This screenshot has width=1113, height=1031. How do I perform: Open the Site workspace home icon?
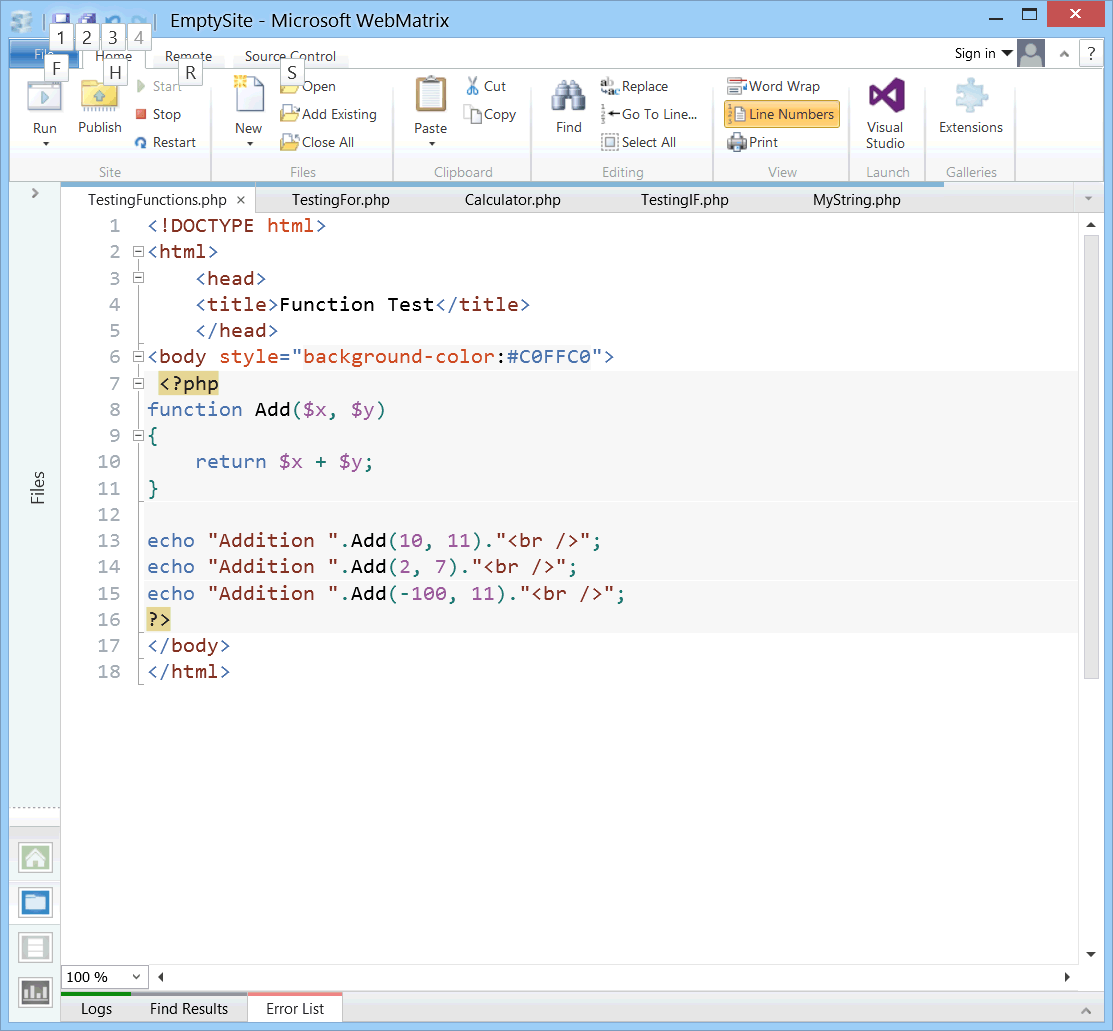click(35, 858)
